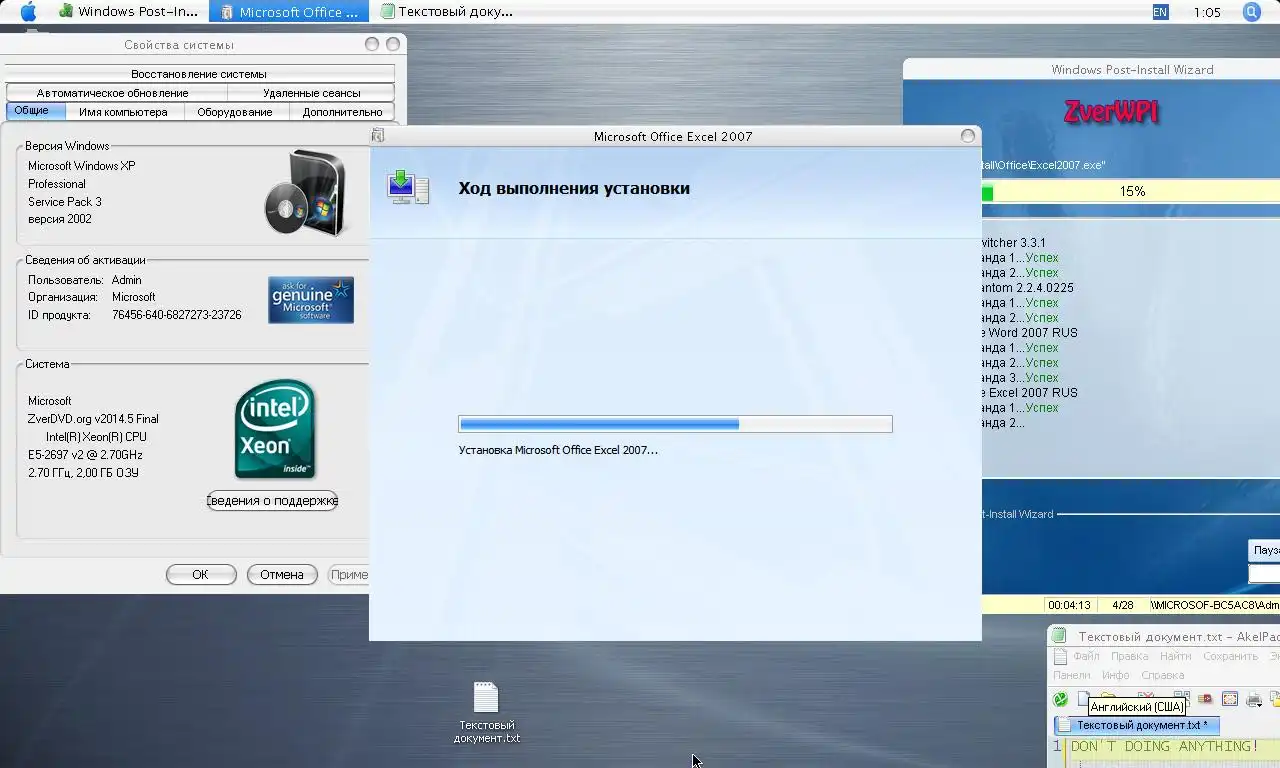Open the Панели menu in AkelPad
Viewport: 1280px width, 768px height.
tap(1071, 675)
